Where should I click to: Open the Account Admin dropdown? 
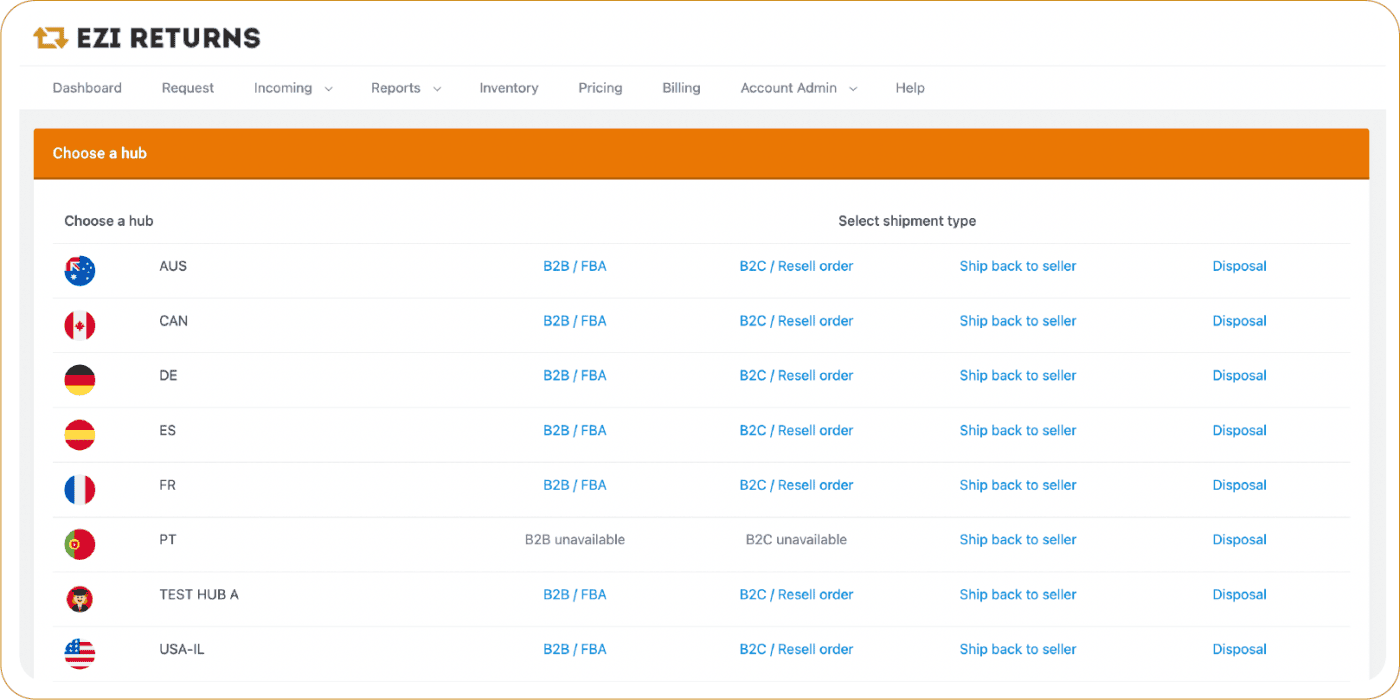point(798,88)
